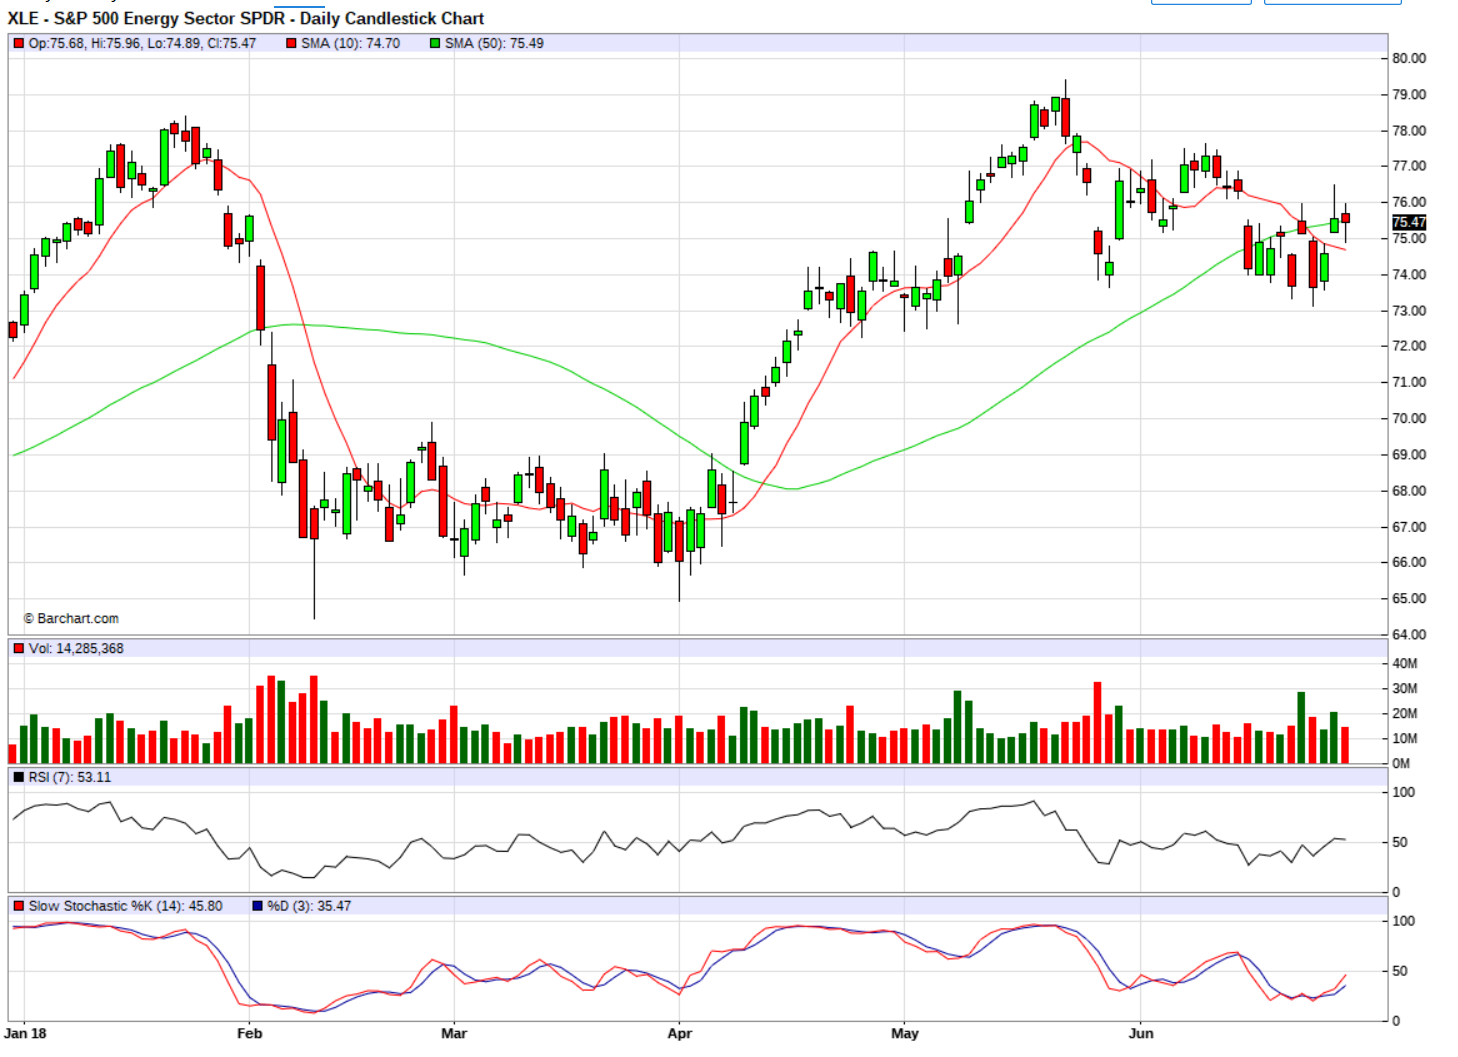Screen dimensions: 1458x1057
Task: Click the 70.00 price axis label
Action: pos(1409,419)
